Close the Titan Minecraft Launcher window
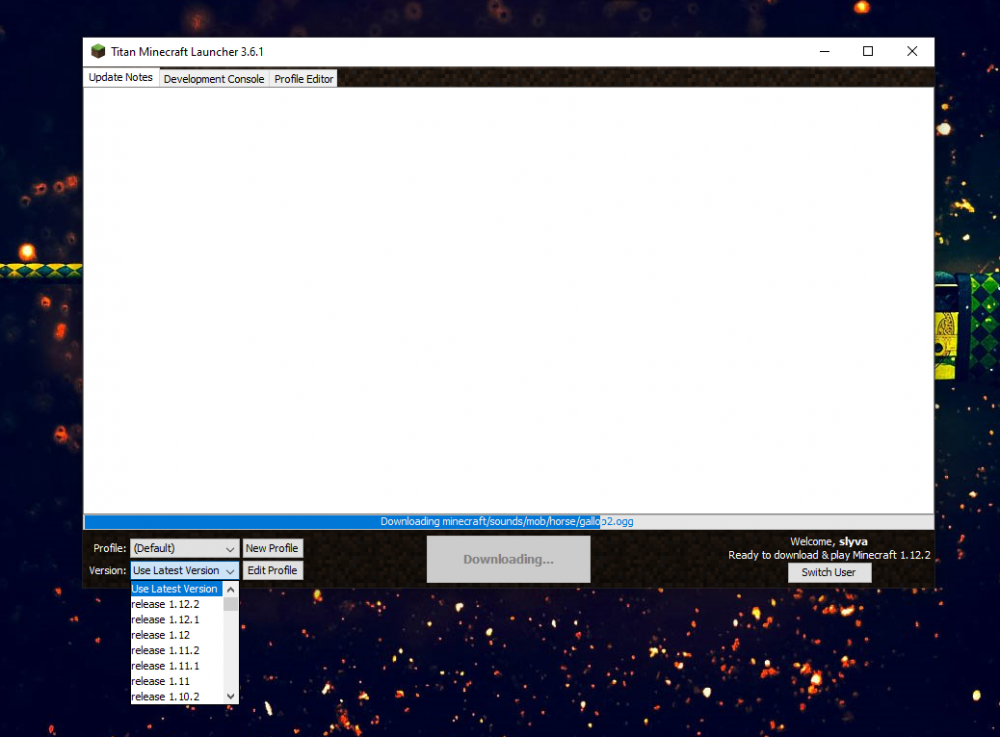Image resolution: width=1000 pixels, height=737 pixels. (912, 51)
